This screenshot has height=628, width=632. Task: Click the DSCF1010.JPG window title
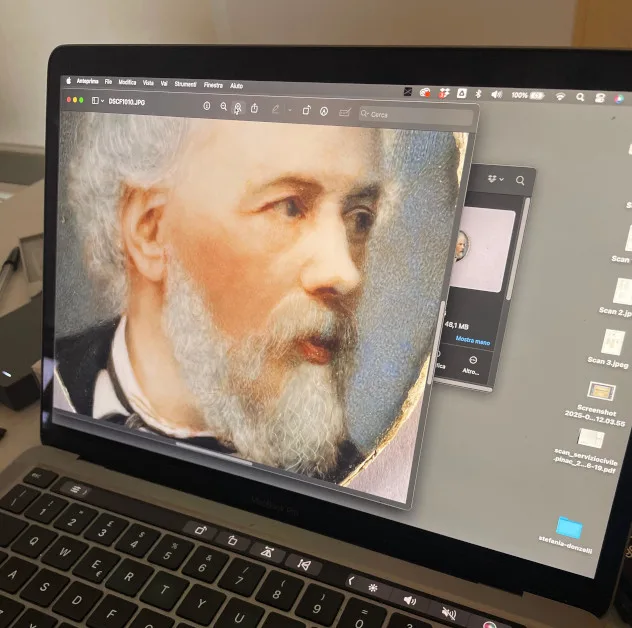(127, 102)
